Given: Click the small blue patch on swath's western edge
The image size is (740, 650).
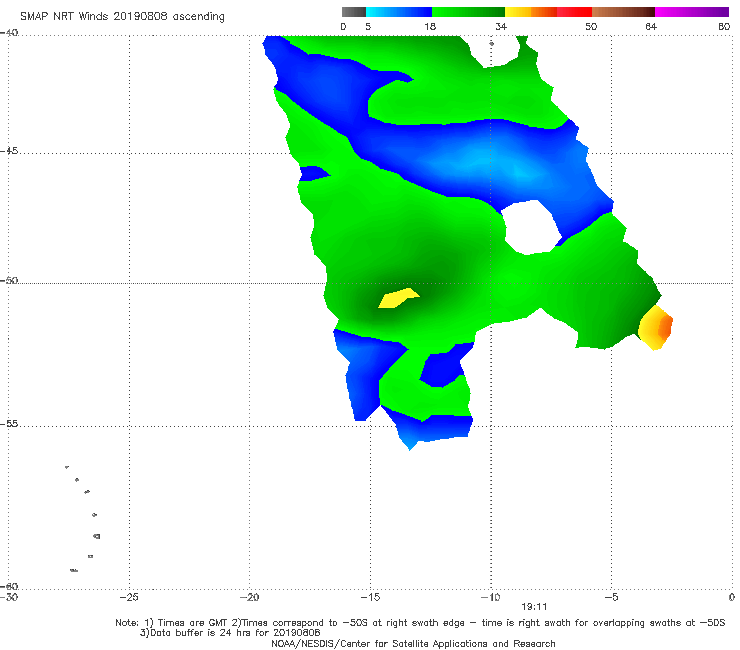Looking at the screenshot, I should (314, 173).
